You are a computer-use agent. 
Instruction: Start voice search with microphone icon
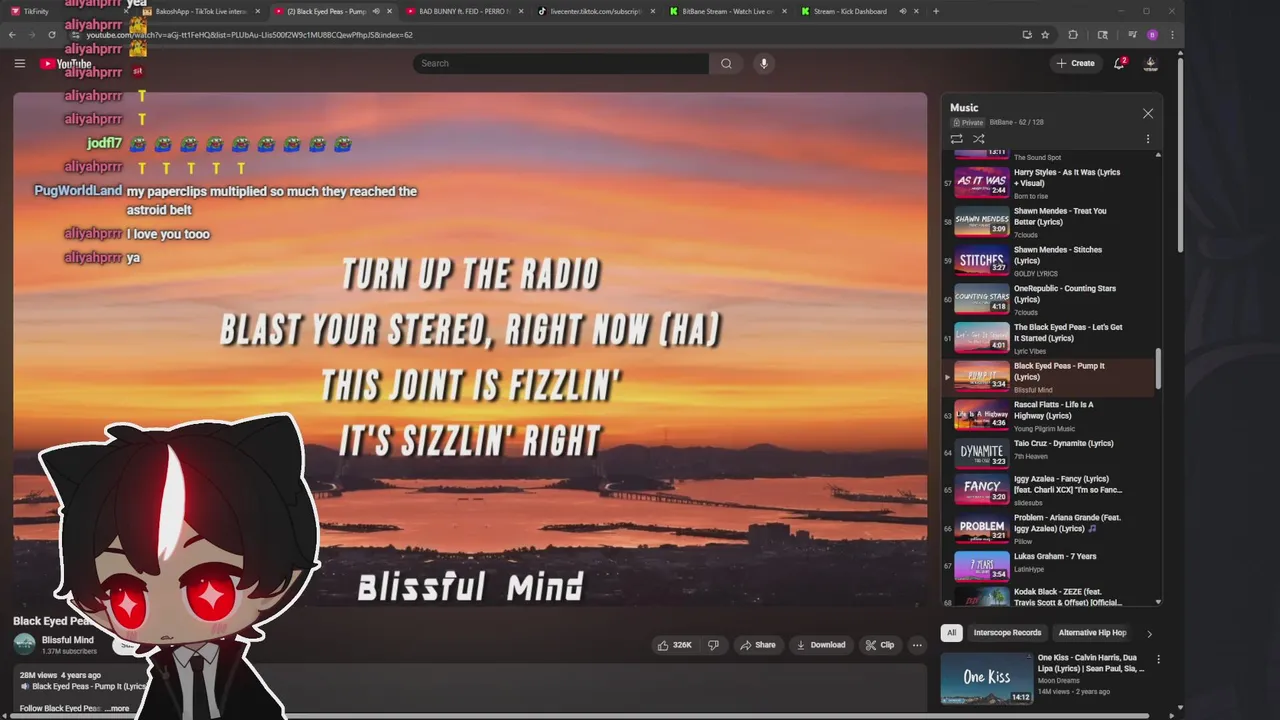click(764, 63)
